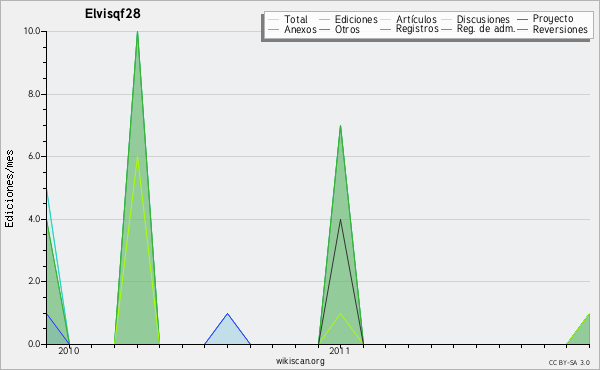Image resolution: width=600 pixels, height=370 pixels.
Task: Click the 2011 x-axis label
Action: click(340, 351)
